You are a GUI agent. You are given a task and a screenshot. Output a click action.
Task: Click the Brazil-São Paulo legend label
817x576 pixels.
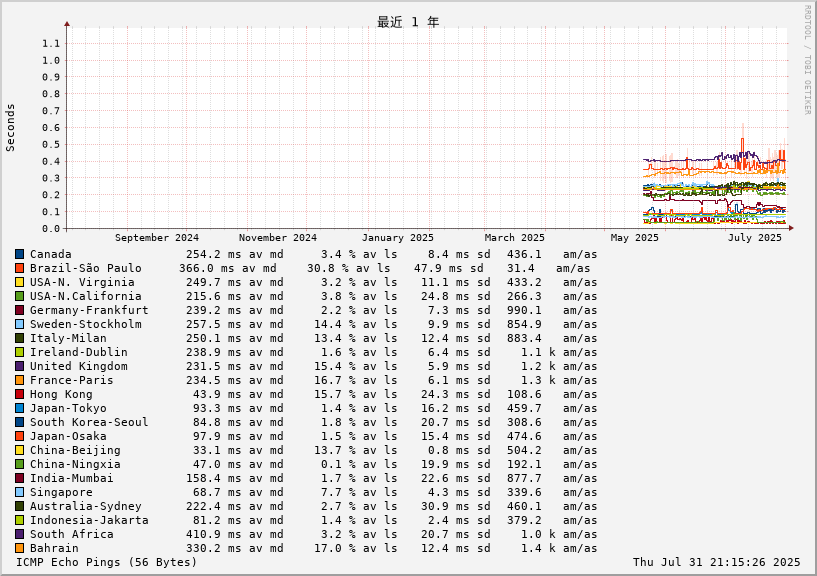(x=85, y=268)
